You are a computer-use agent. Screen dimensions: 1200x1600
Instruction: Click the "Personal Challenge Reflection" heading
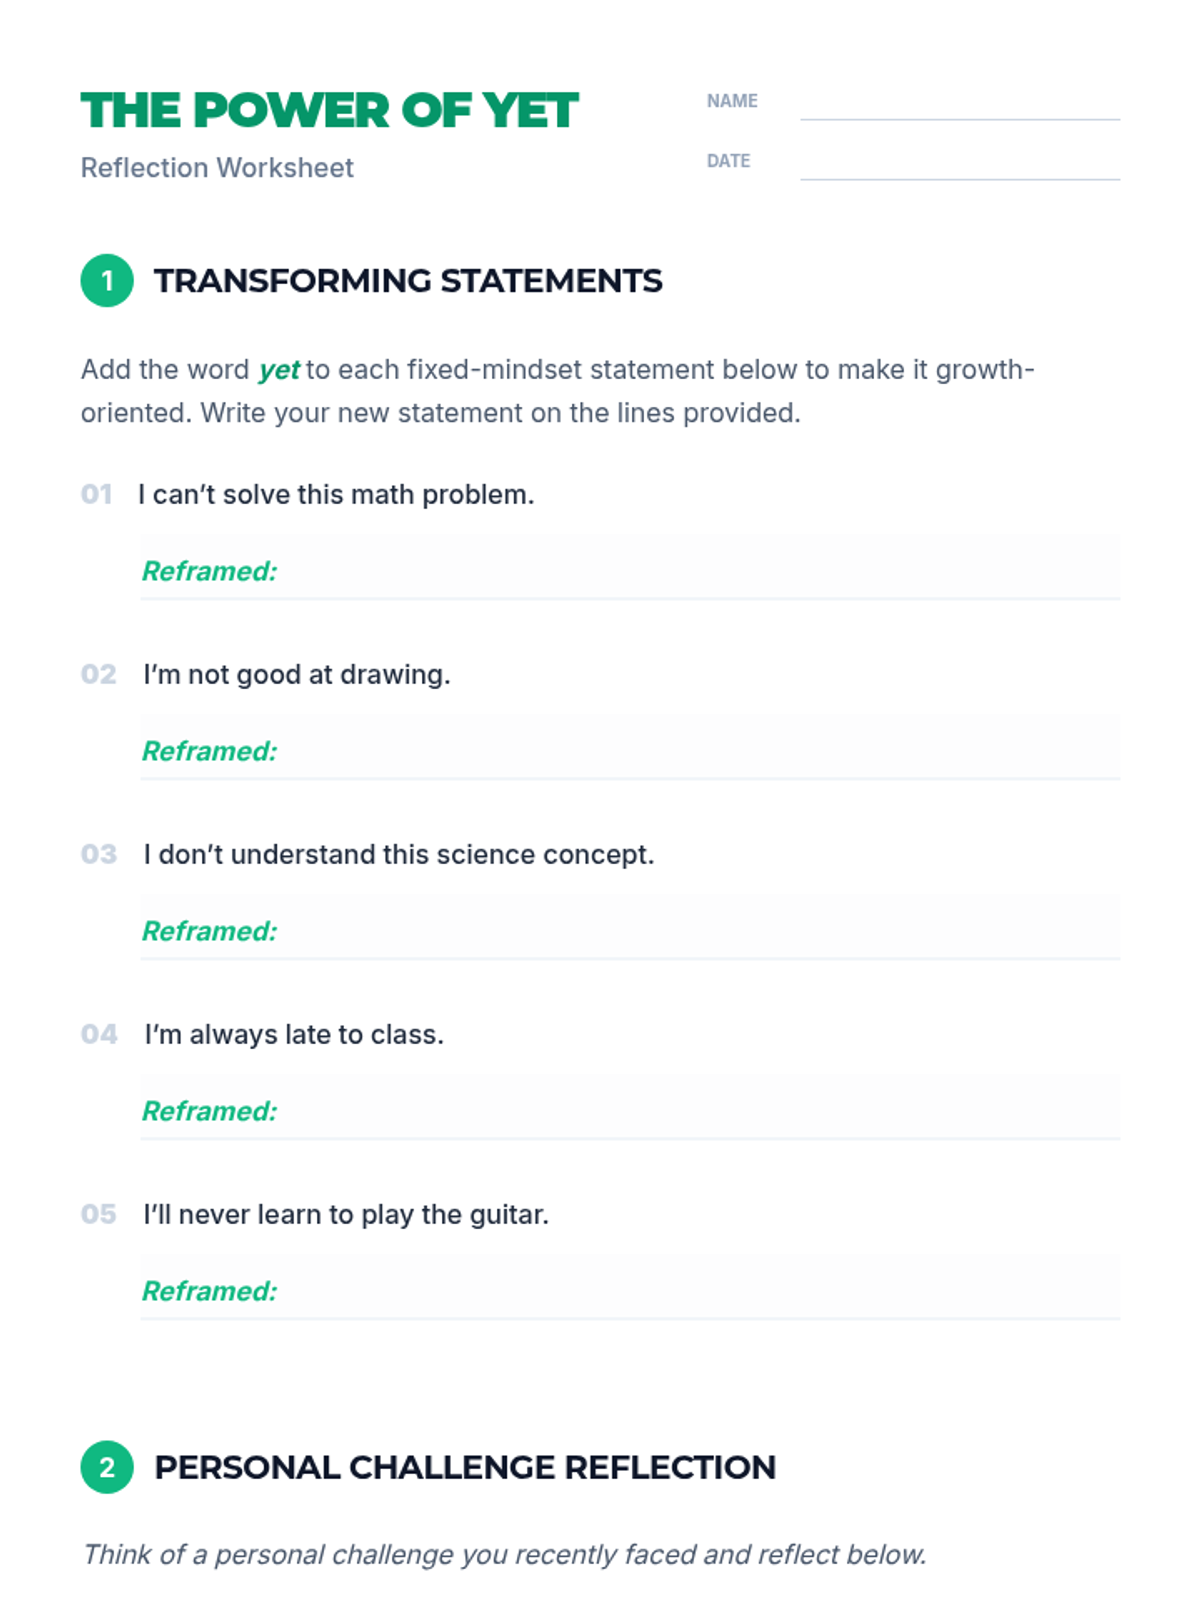pos(465,1467)
